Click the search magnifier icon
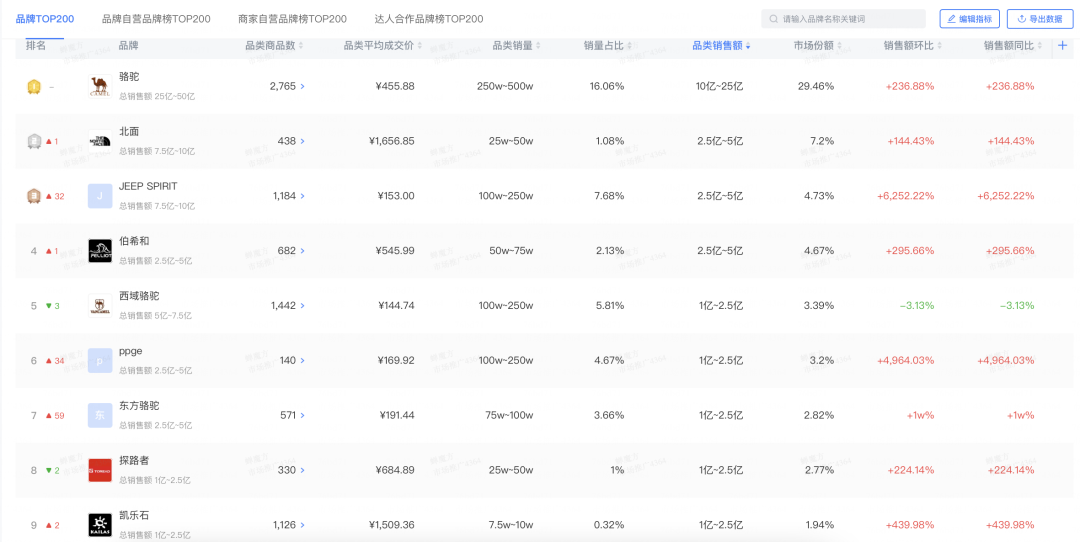1080x542 pixels. pyautogui.click(x=773, y=19)
